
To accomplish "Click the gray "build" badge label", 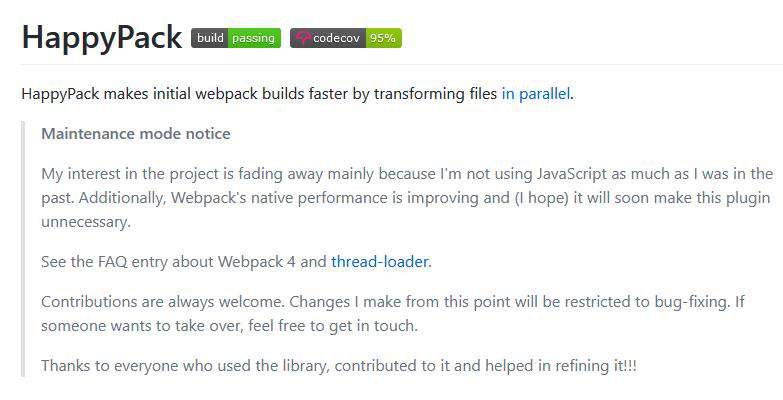I will 210,38.
